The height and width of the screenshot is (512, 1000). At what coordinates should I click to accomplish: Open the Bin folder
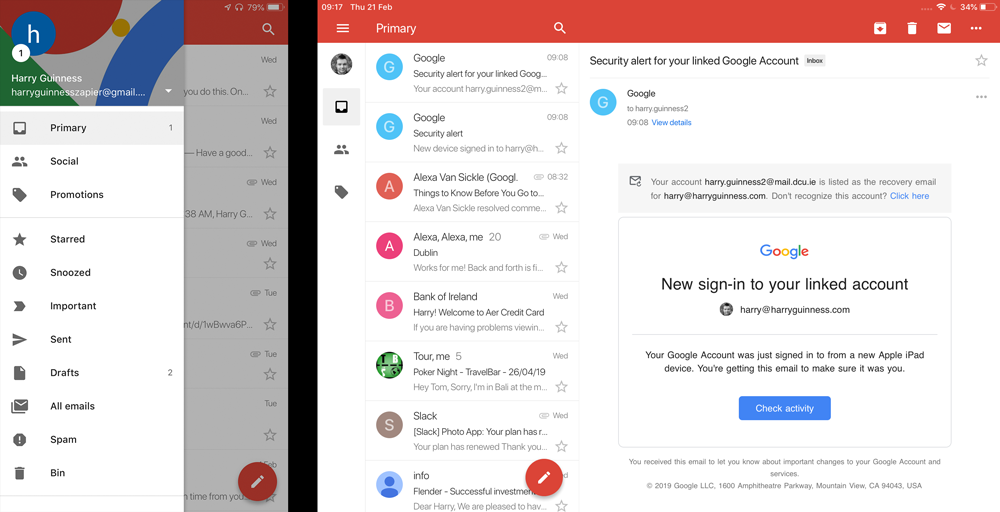point(92,472)
